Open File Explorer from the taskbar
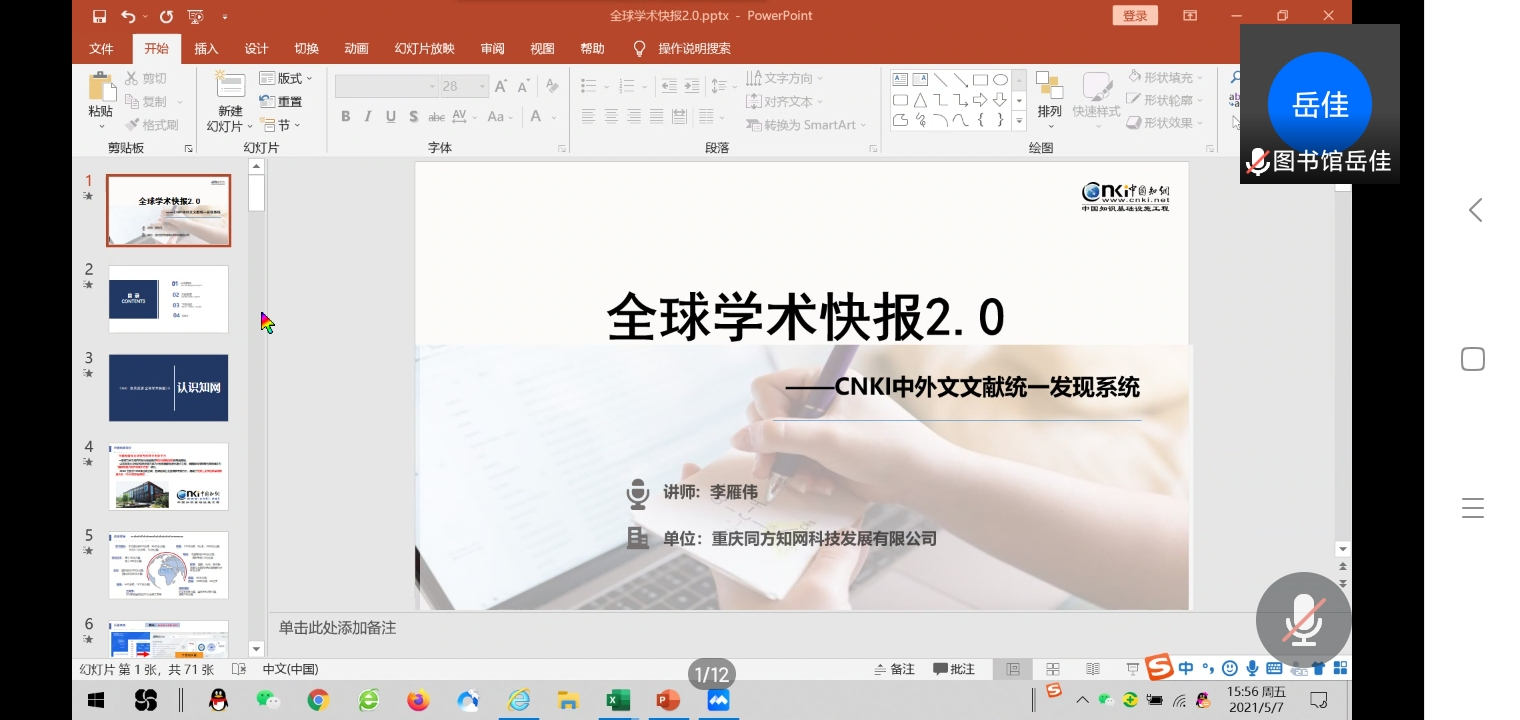Viewport: 1520px width, 720px height. (x=567, y=700)
